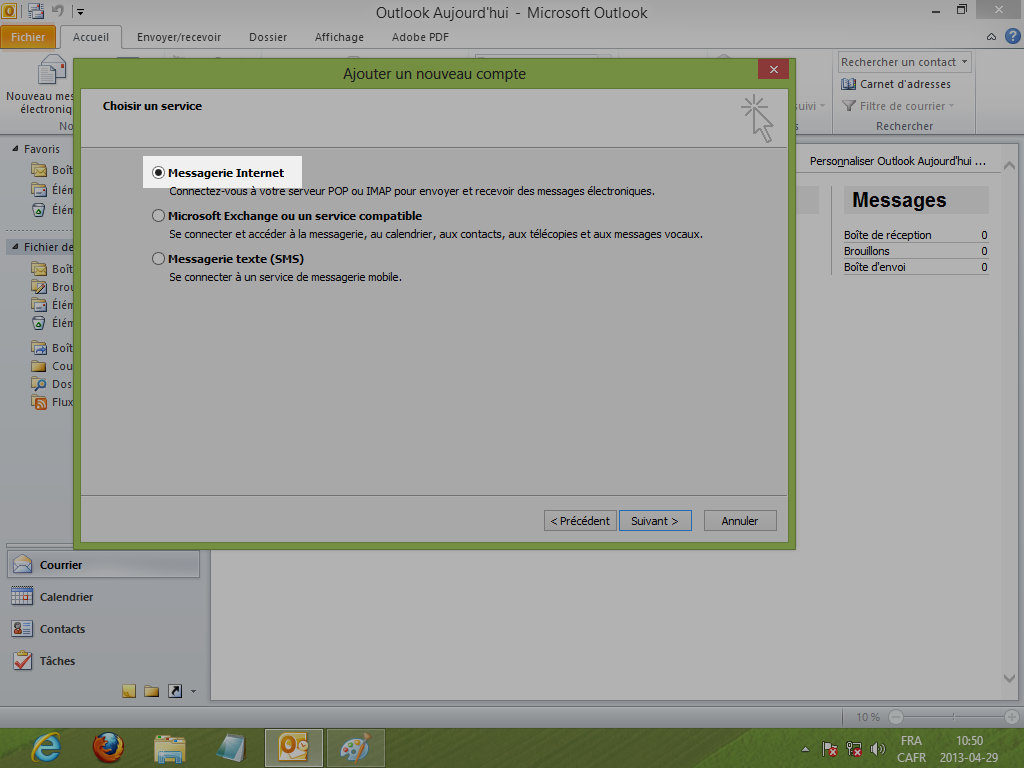Image resolution: width=1024 pixels, height=768 pixels.
Task: Go back with Précédent button
Action: pyautogui.click(x=580, y=520)
